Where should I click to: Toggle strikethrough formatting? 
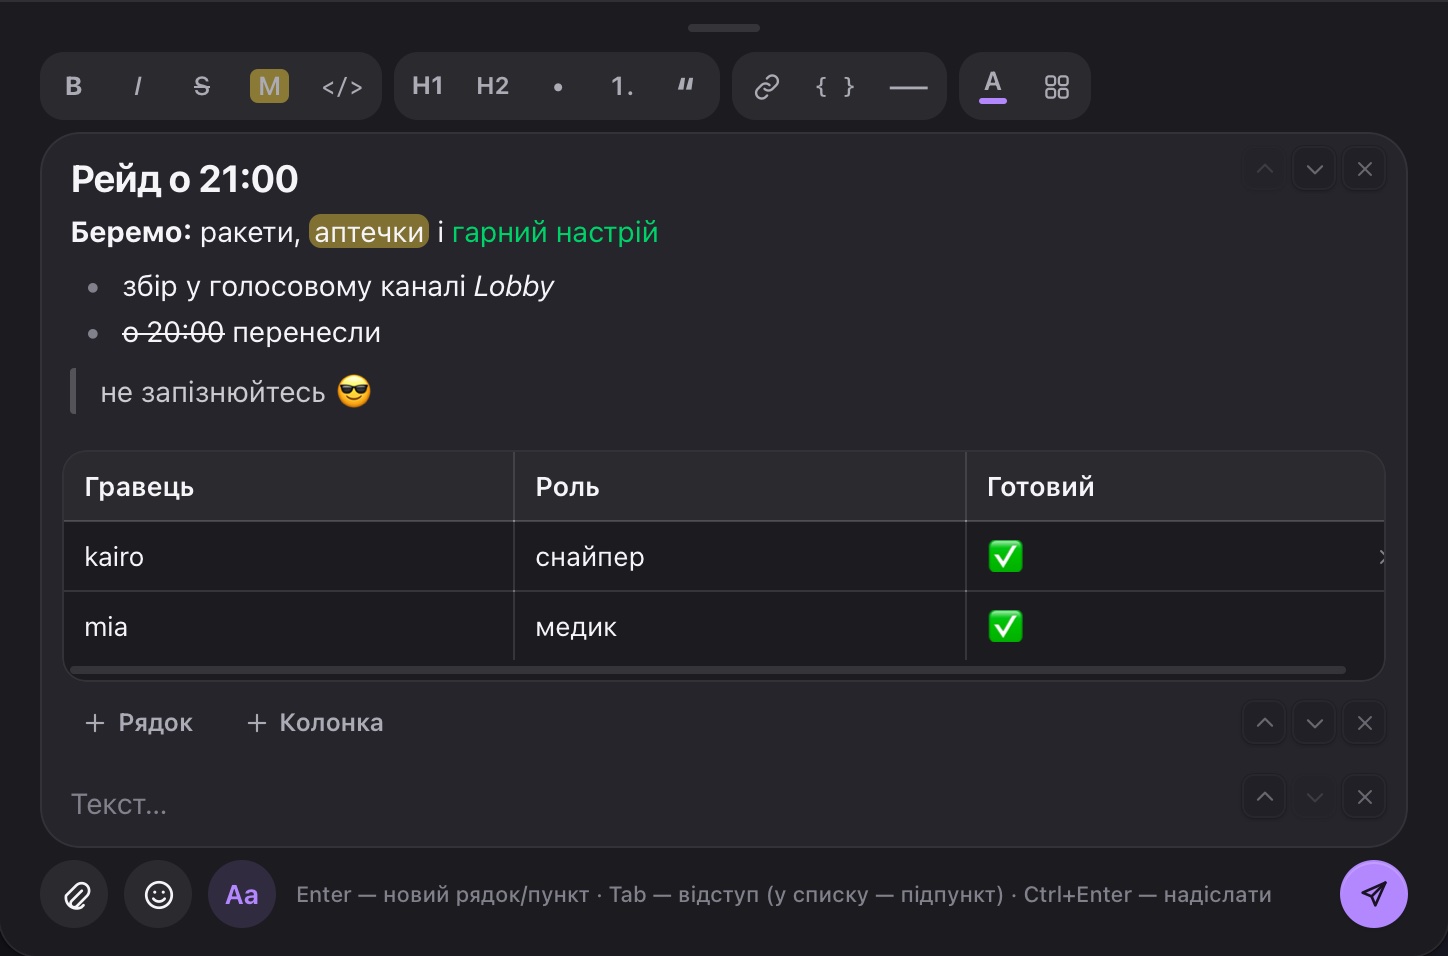click(201, 86)
